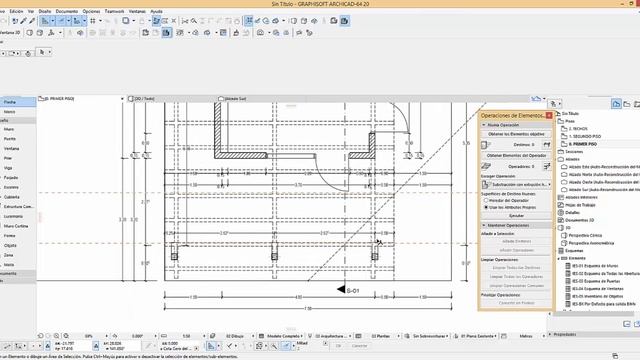This screenshot has height=360, width=640.
Task: Select the Puerta door tool
Action: (18, 139)
